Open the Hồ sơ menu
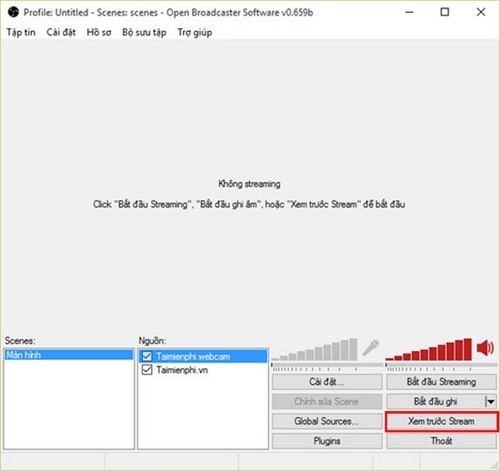The height and width of the screenshot is (471, 500). click(99, 32)
